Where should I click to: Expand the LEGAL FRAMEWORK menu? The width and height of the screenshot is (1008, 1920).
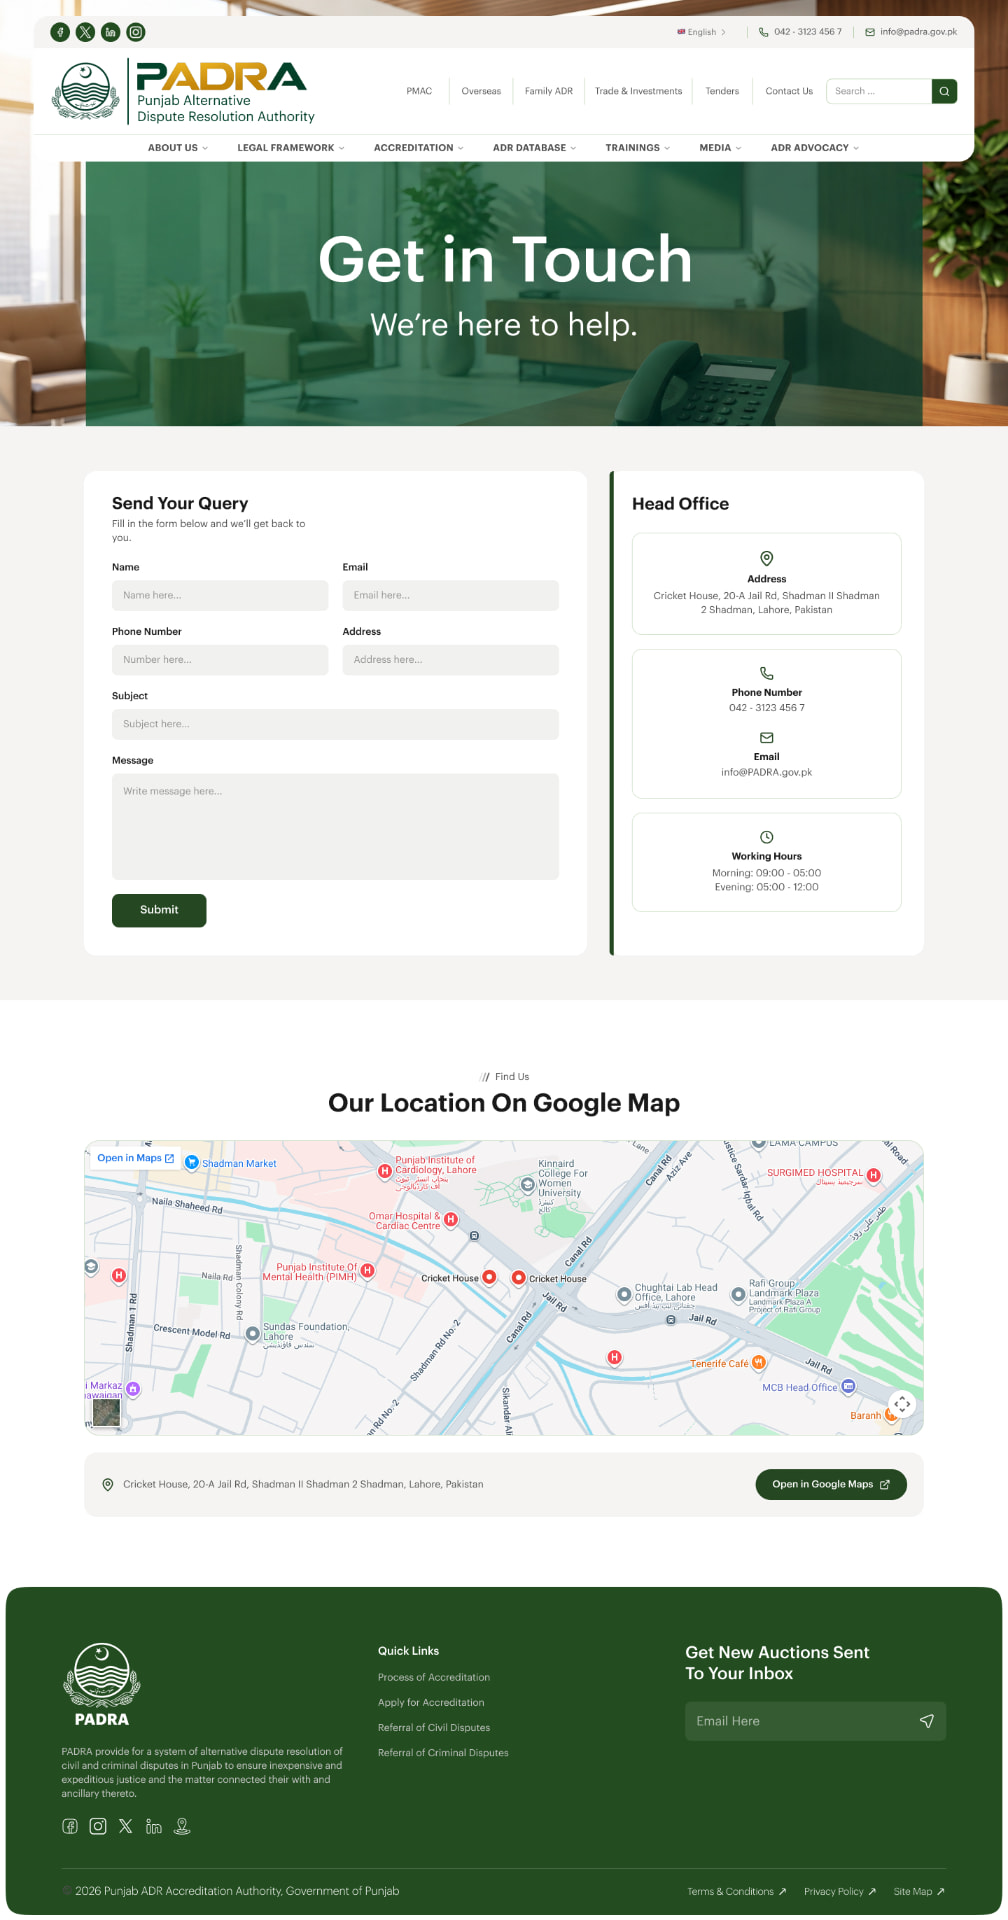coord(291,148)
